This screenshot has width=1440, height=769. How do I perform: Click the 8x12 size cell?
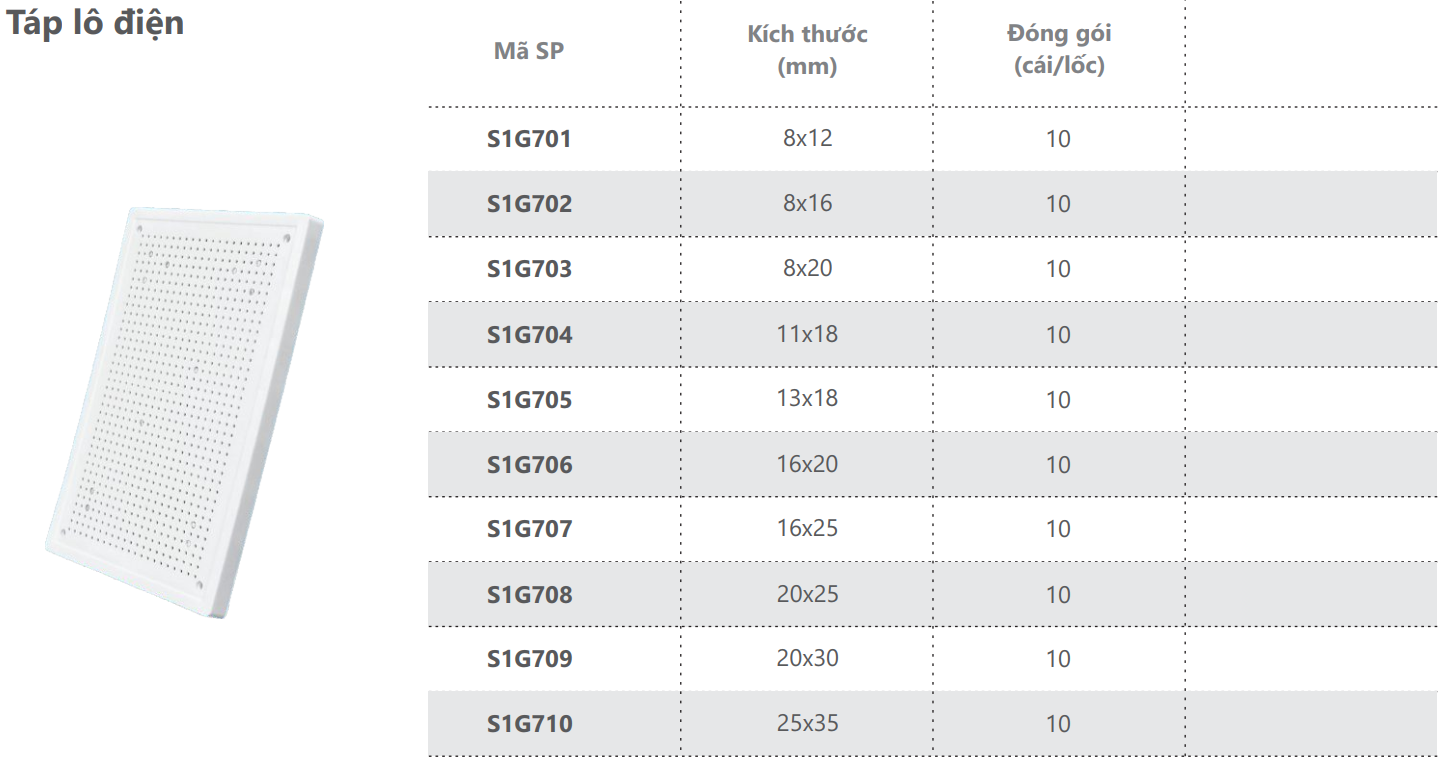click(x=807, y=138)
